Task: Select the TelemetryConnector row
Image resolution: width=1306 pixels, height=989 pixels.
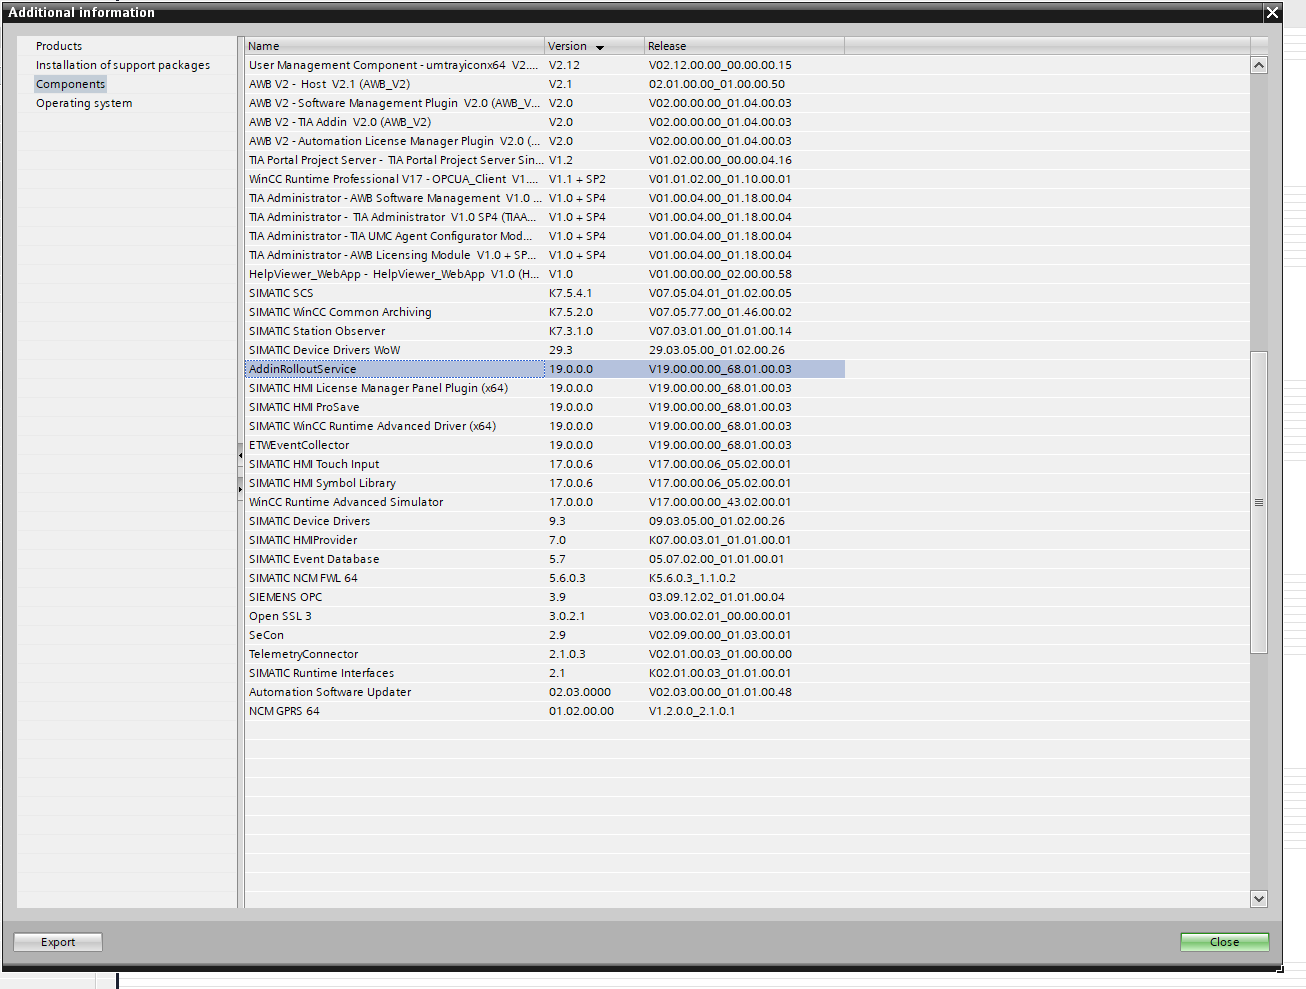Action: click(x=545, y=654)
